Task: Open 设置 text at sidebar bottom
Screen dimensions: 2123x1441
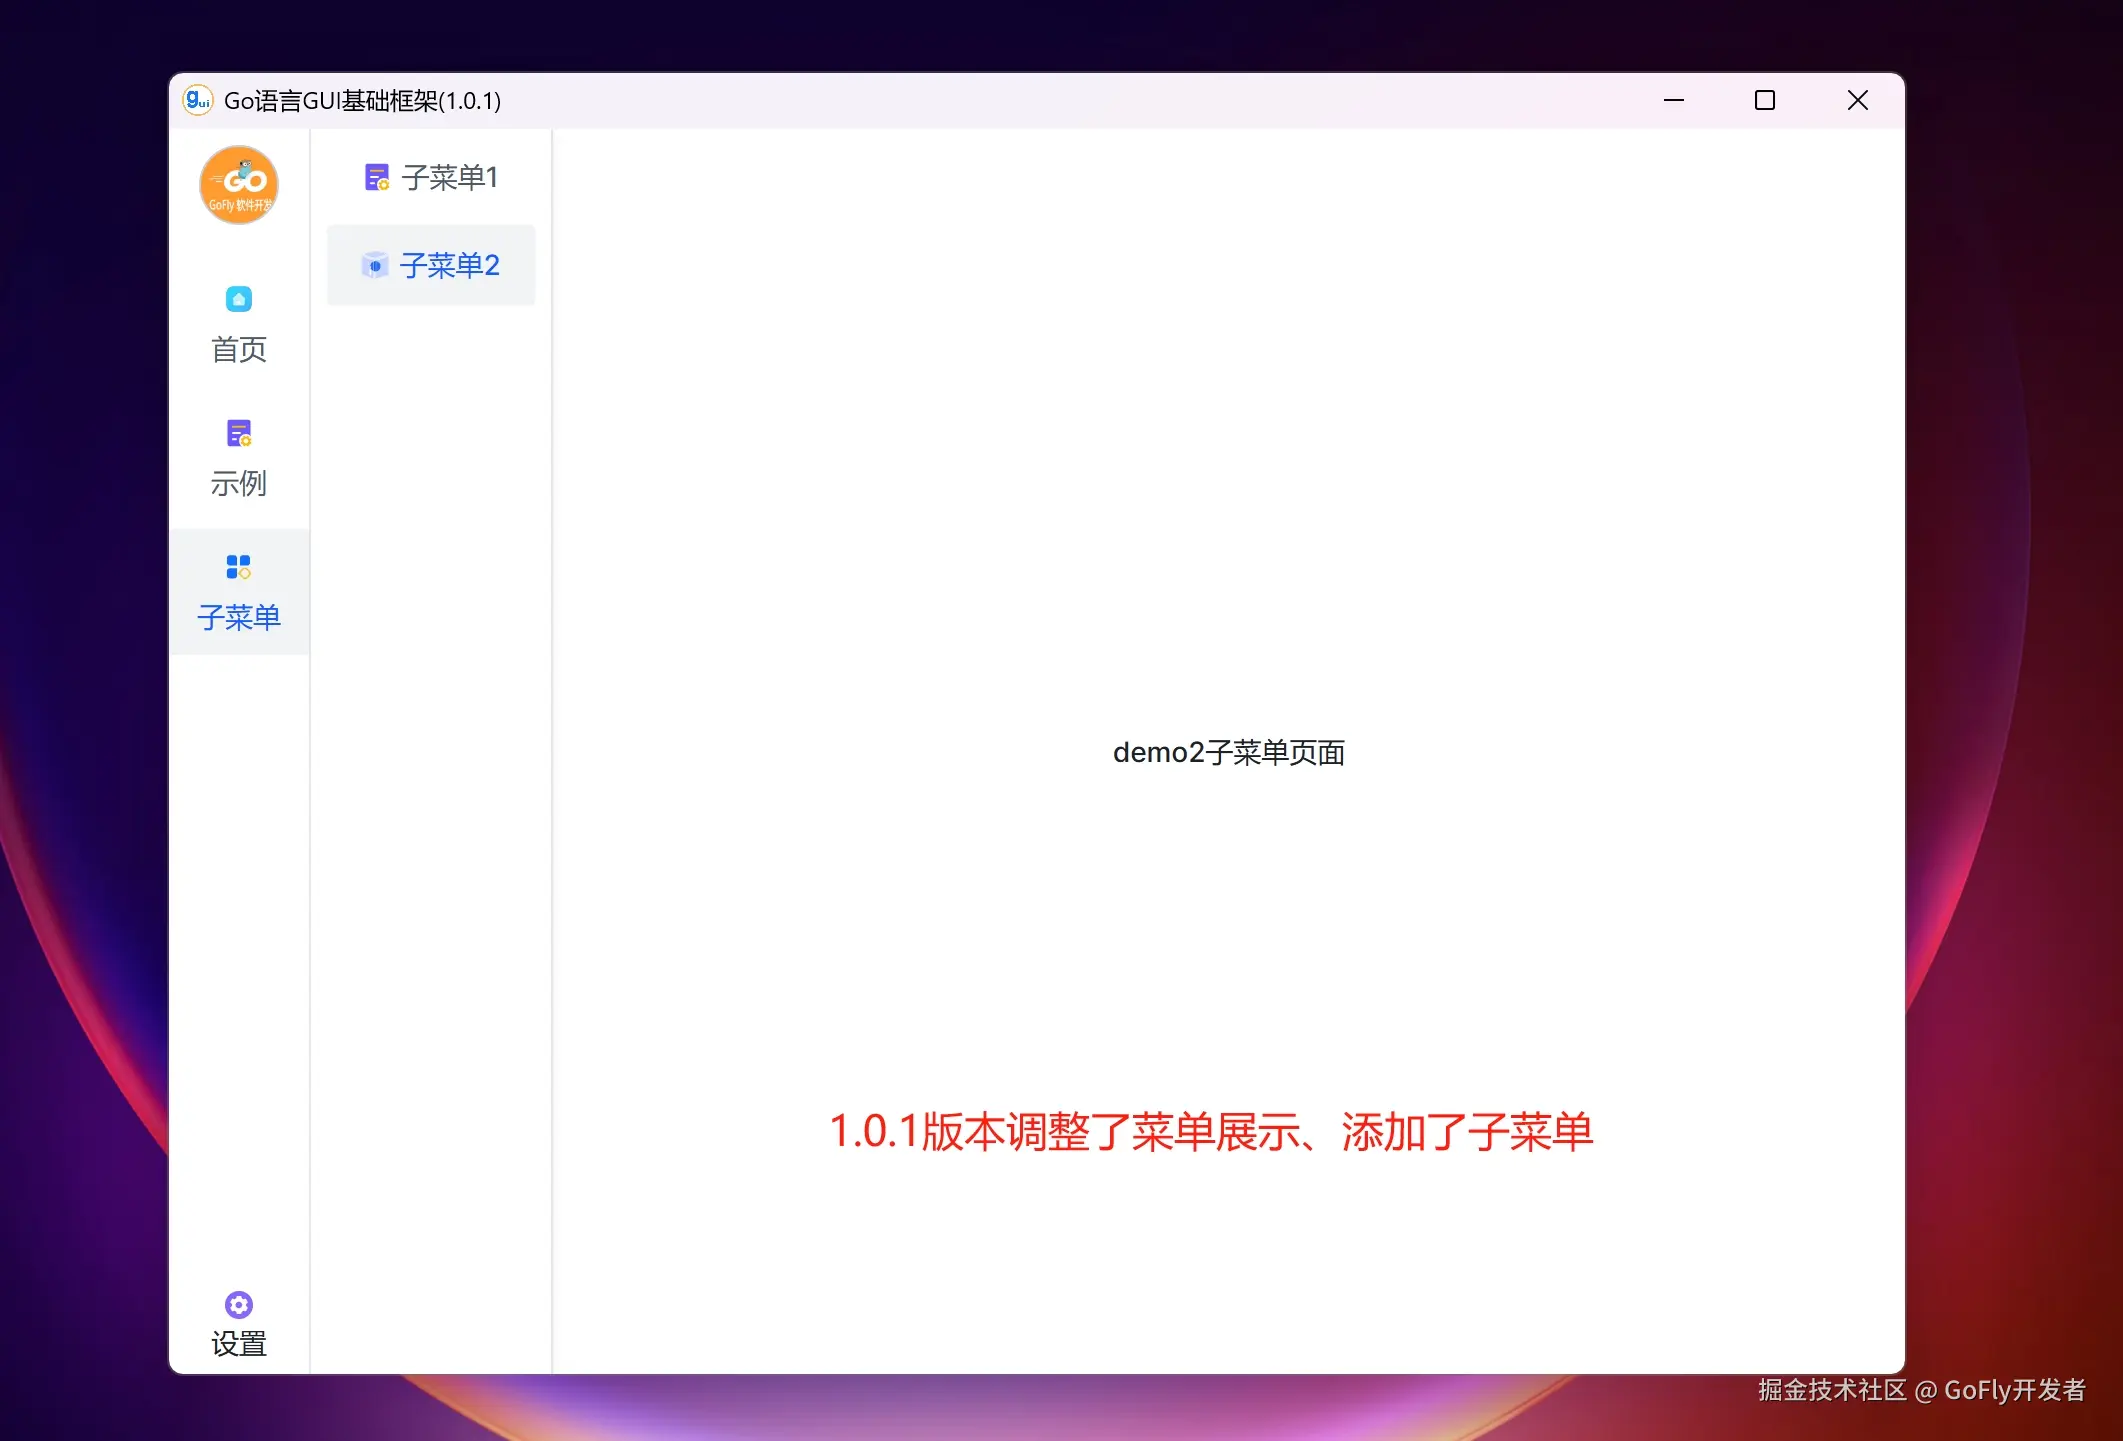Action: [x=238, y=1343]
